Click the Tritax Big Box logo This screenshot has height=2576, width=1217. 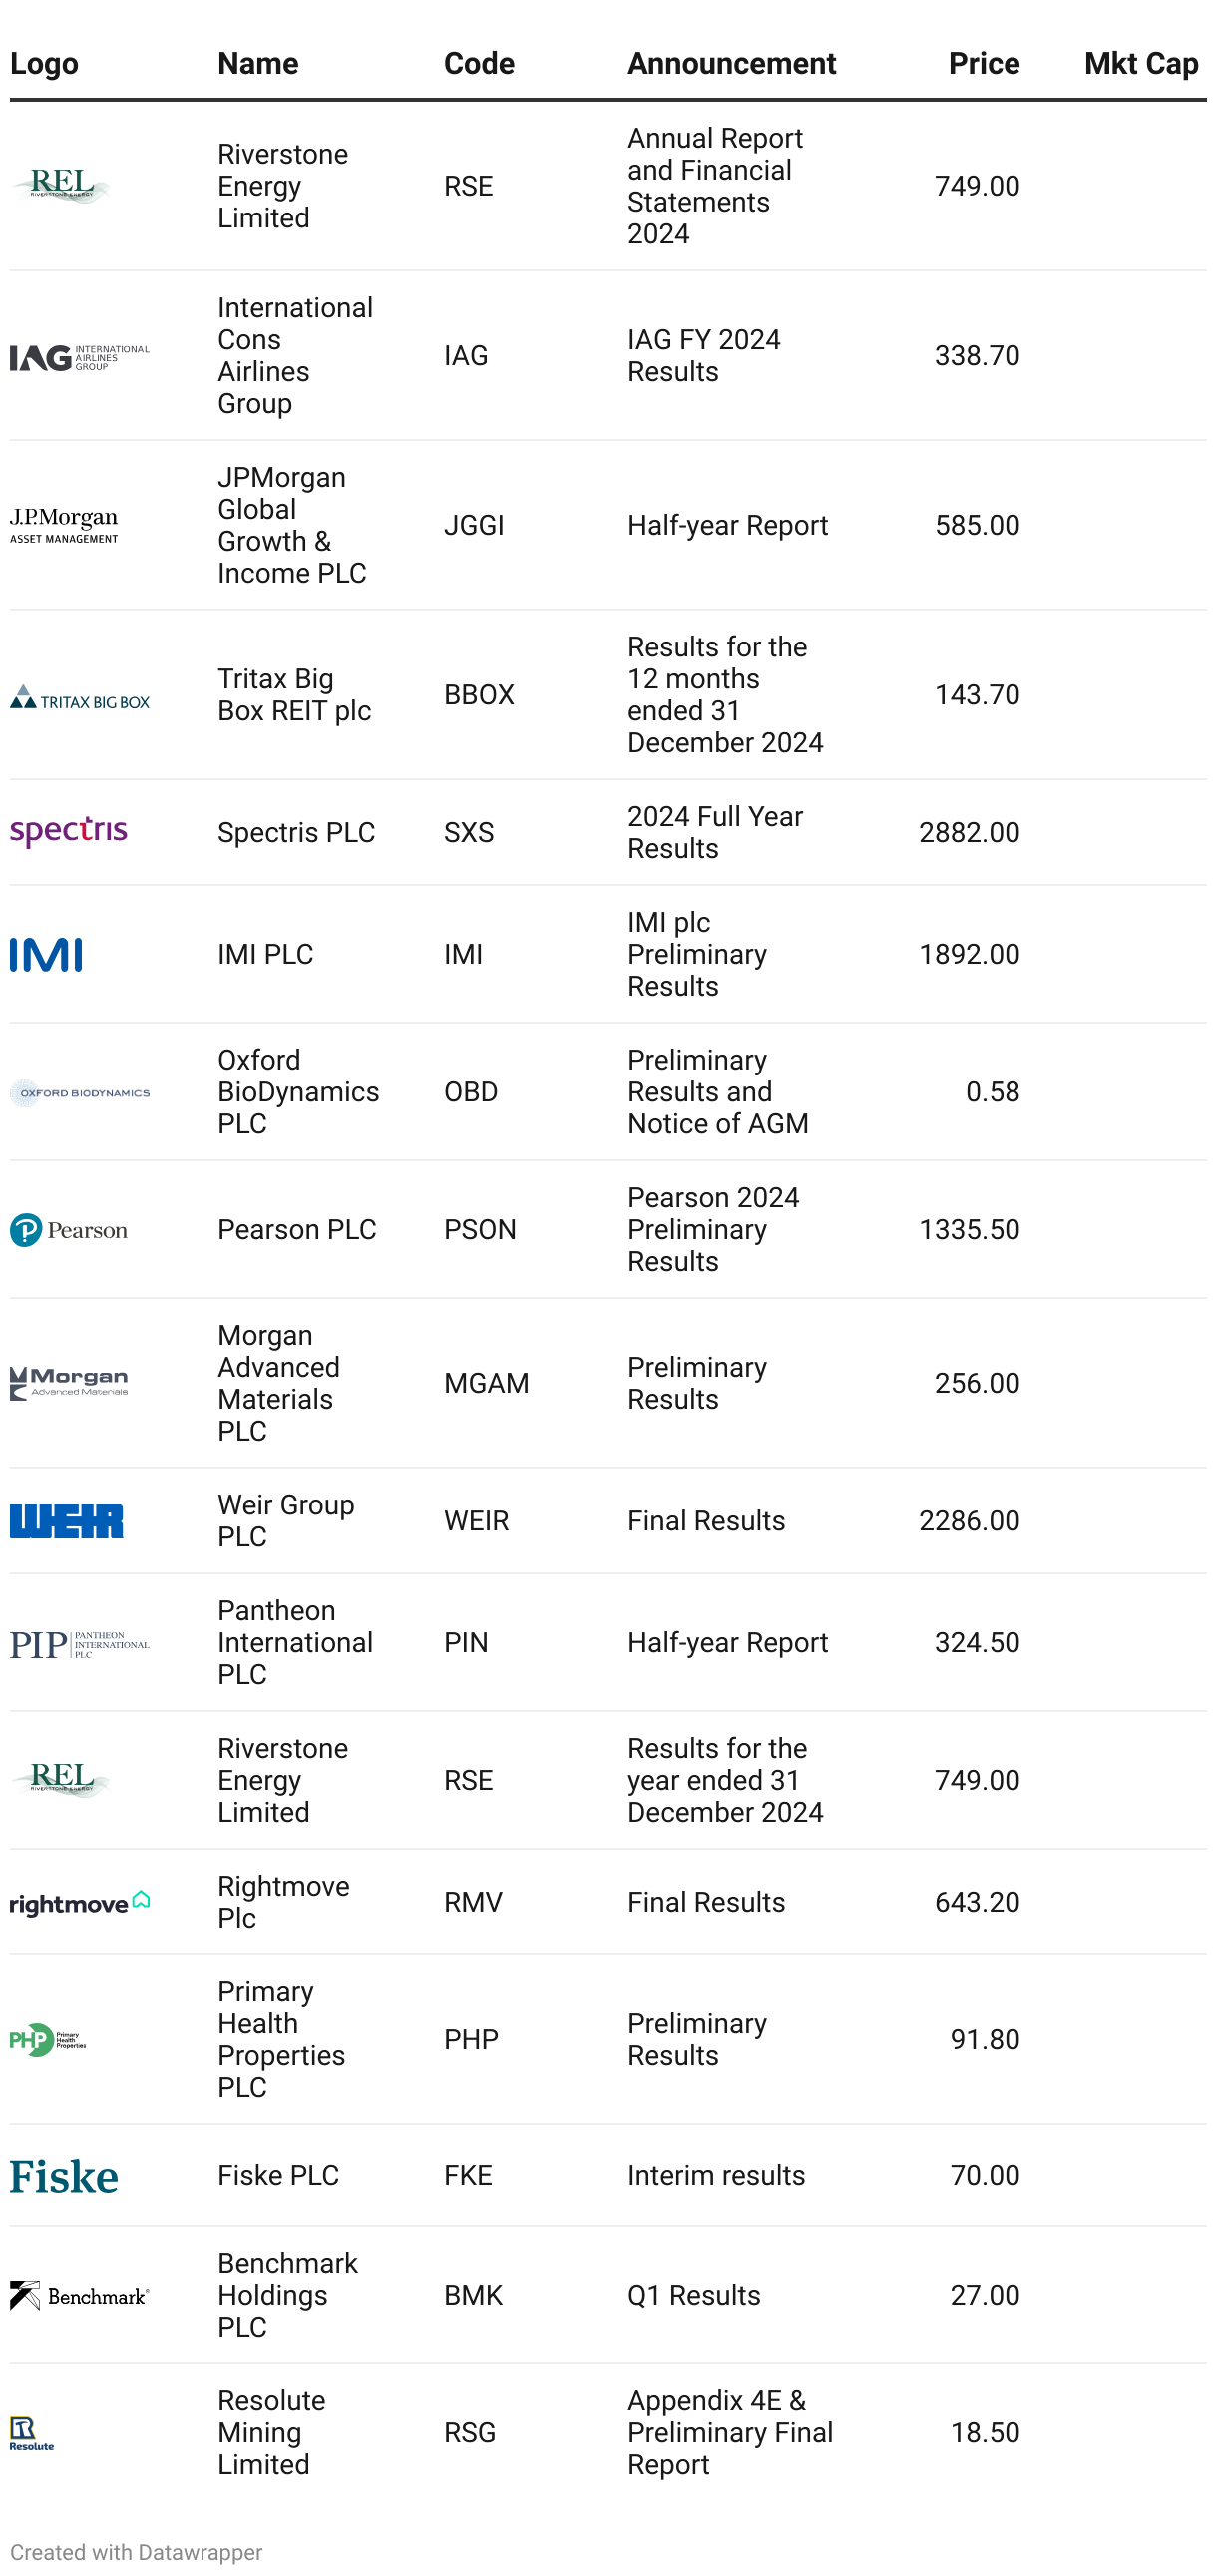point(79,697)
